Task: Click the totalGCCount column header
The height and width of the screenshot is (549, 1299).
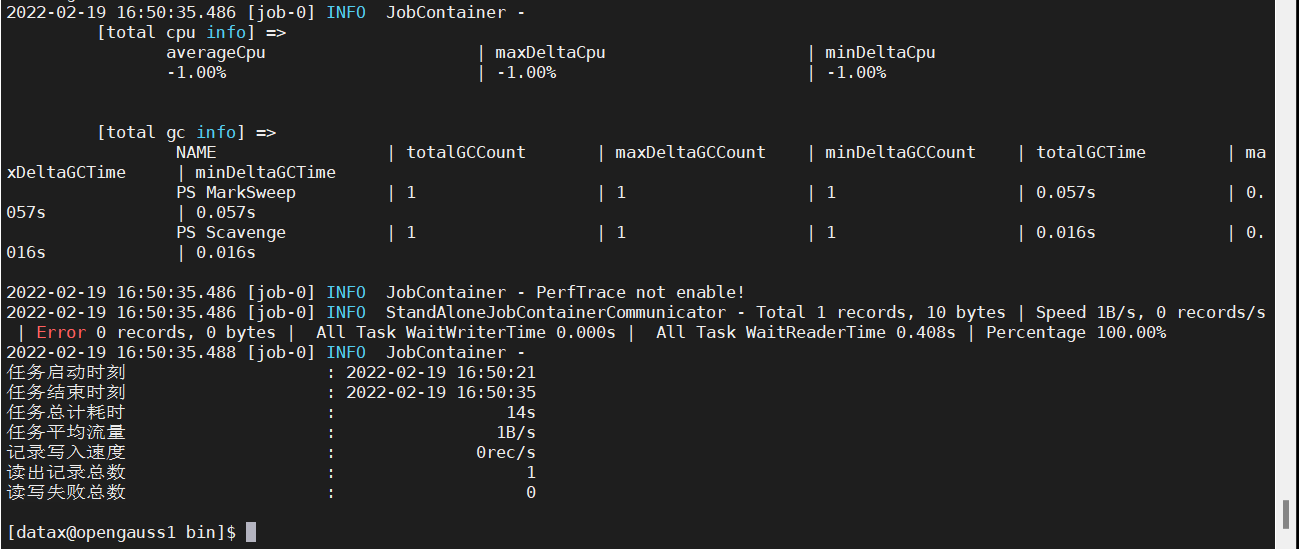Action: pos(466,152)
